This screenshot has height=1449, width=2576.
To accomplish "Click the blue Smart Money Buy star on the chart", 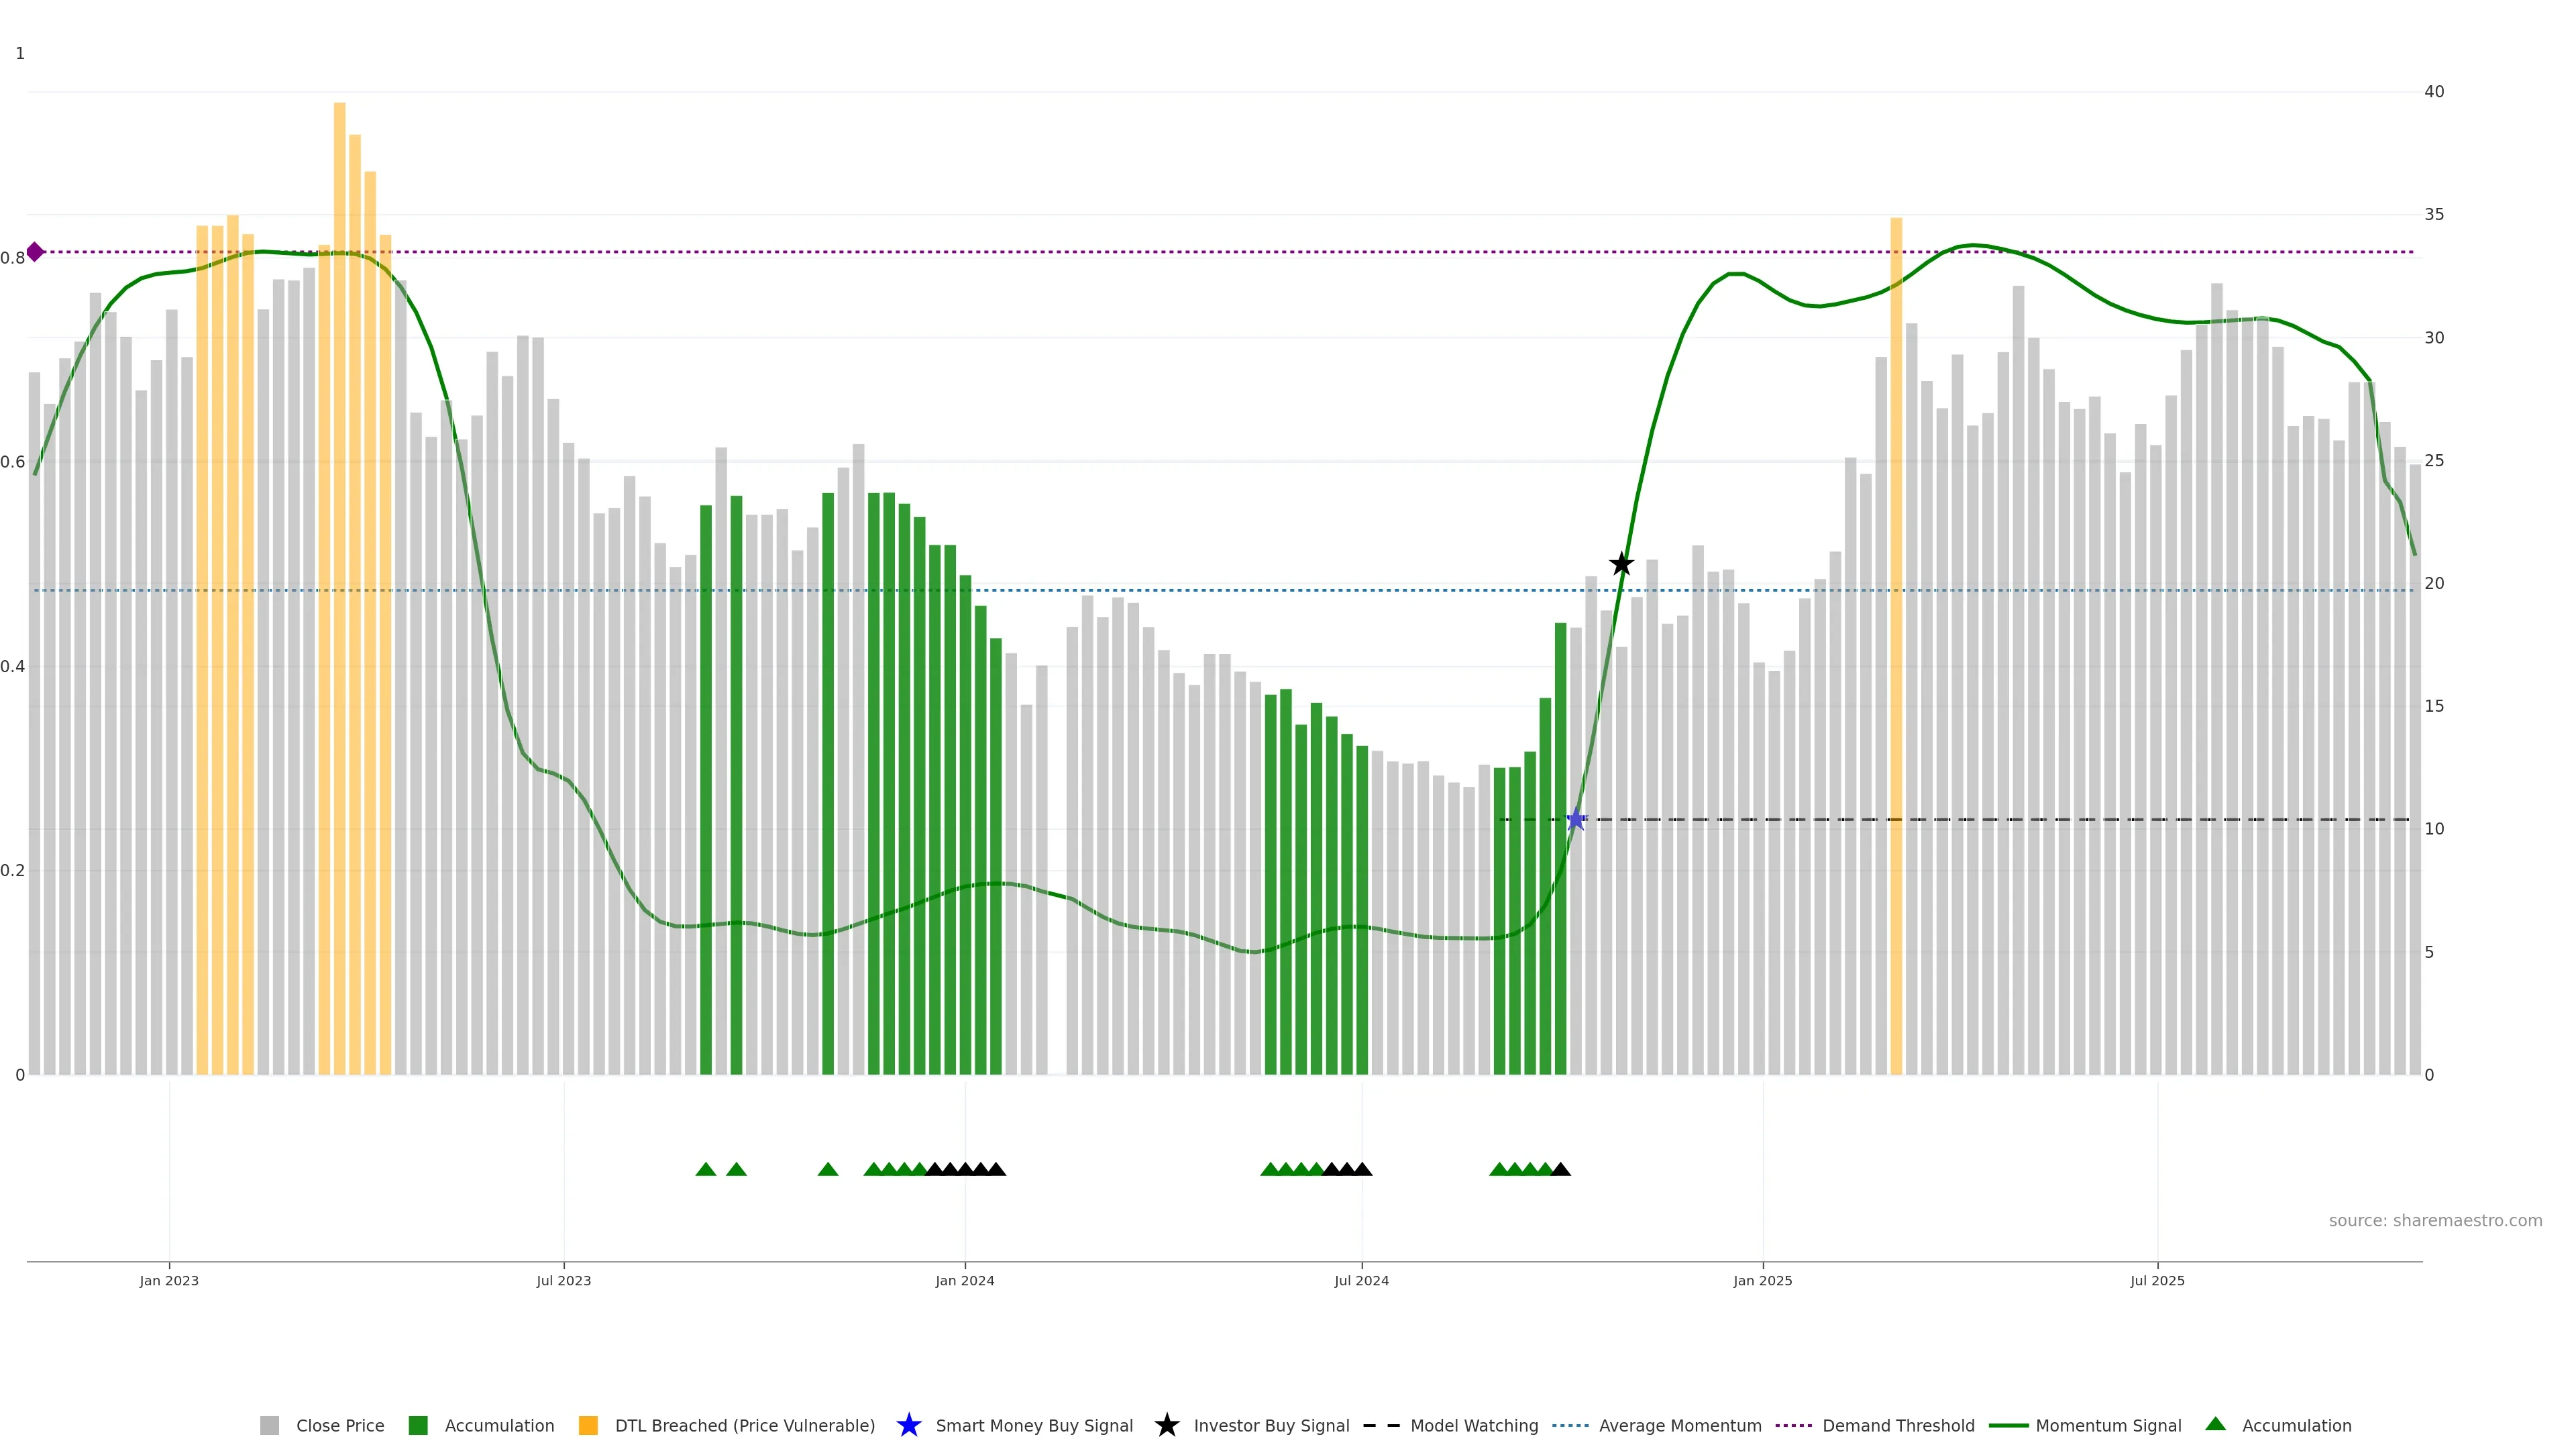I will pyautogui.click(x=1576, y=820).
